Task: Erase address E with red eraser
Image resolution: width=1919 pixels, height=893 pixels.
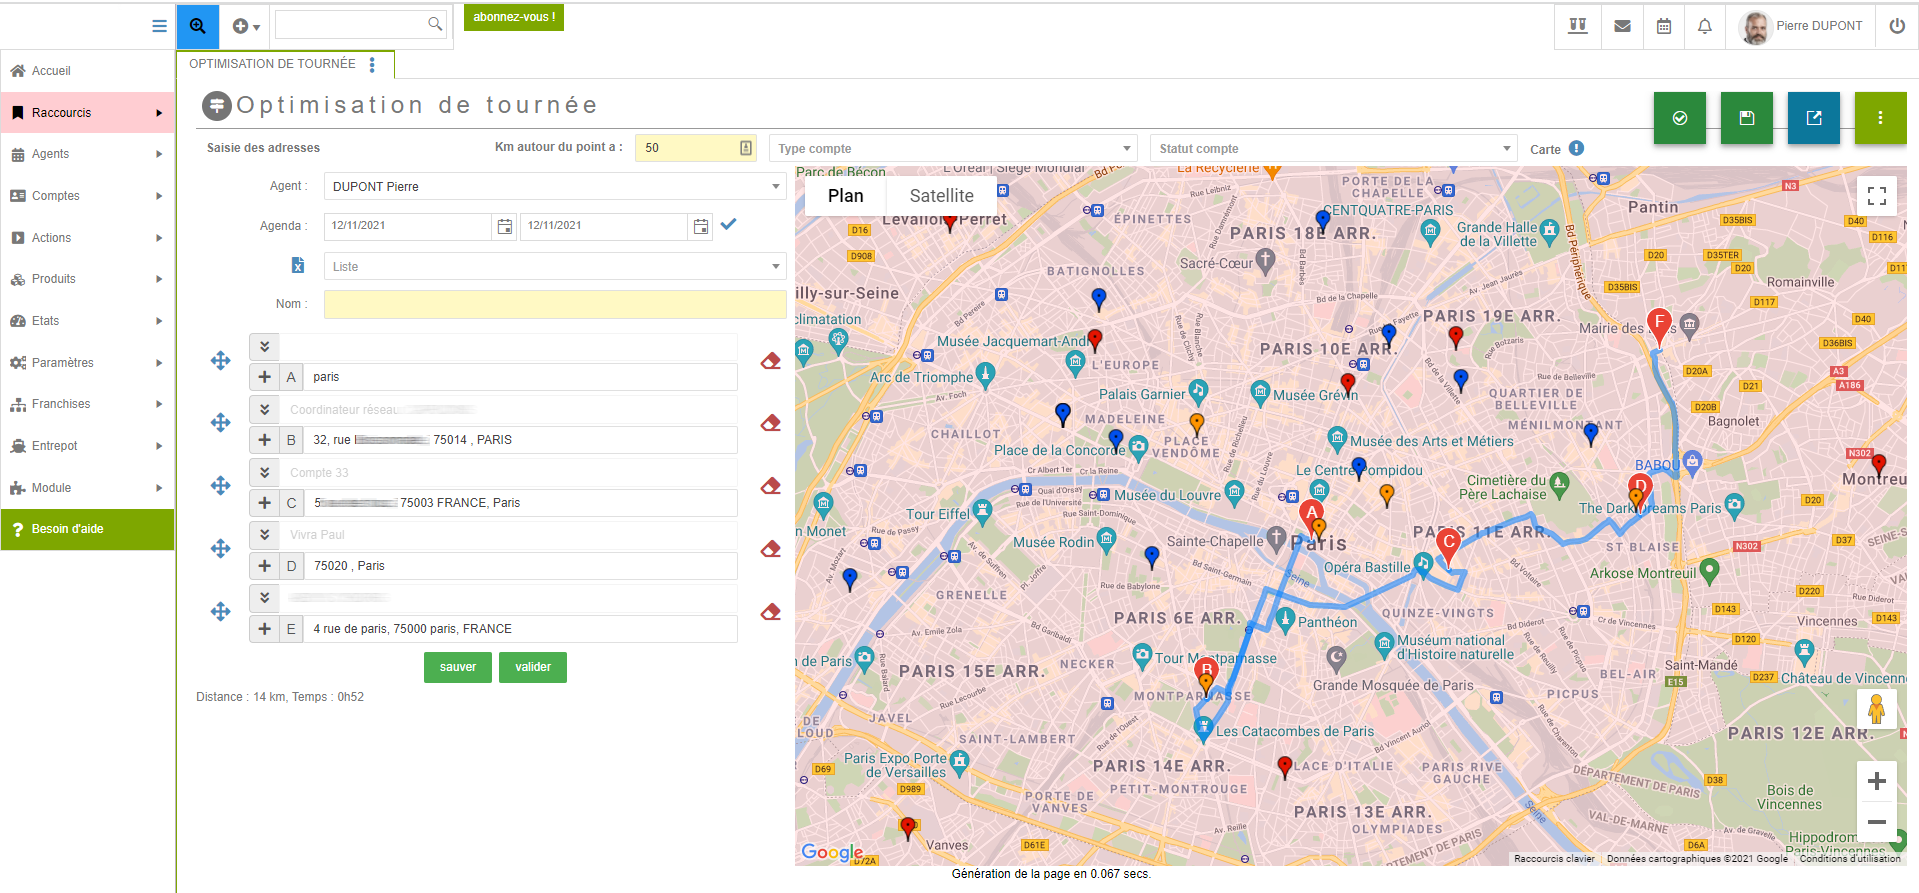Action: 770,612
